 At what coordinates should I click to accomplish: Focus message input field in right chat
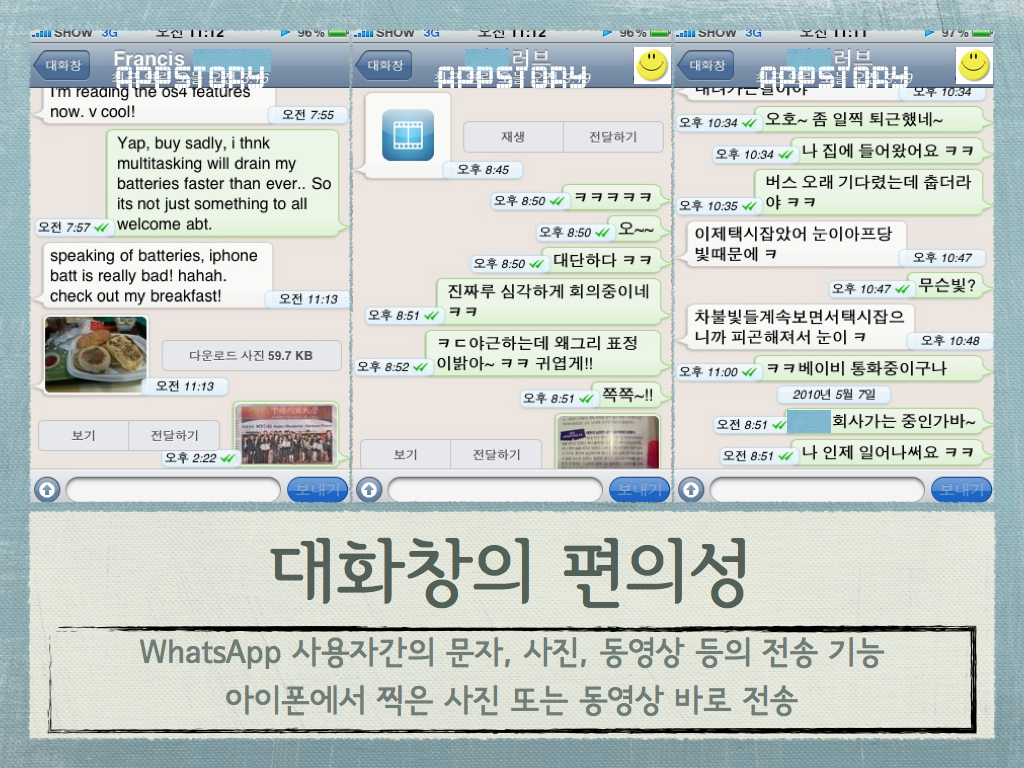click(x=817, y=489)
